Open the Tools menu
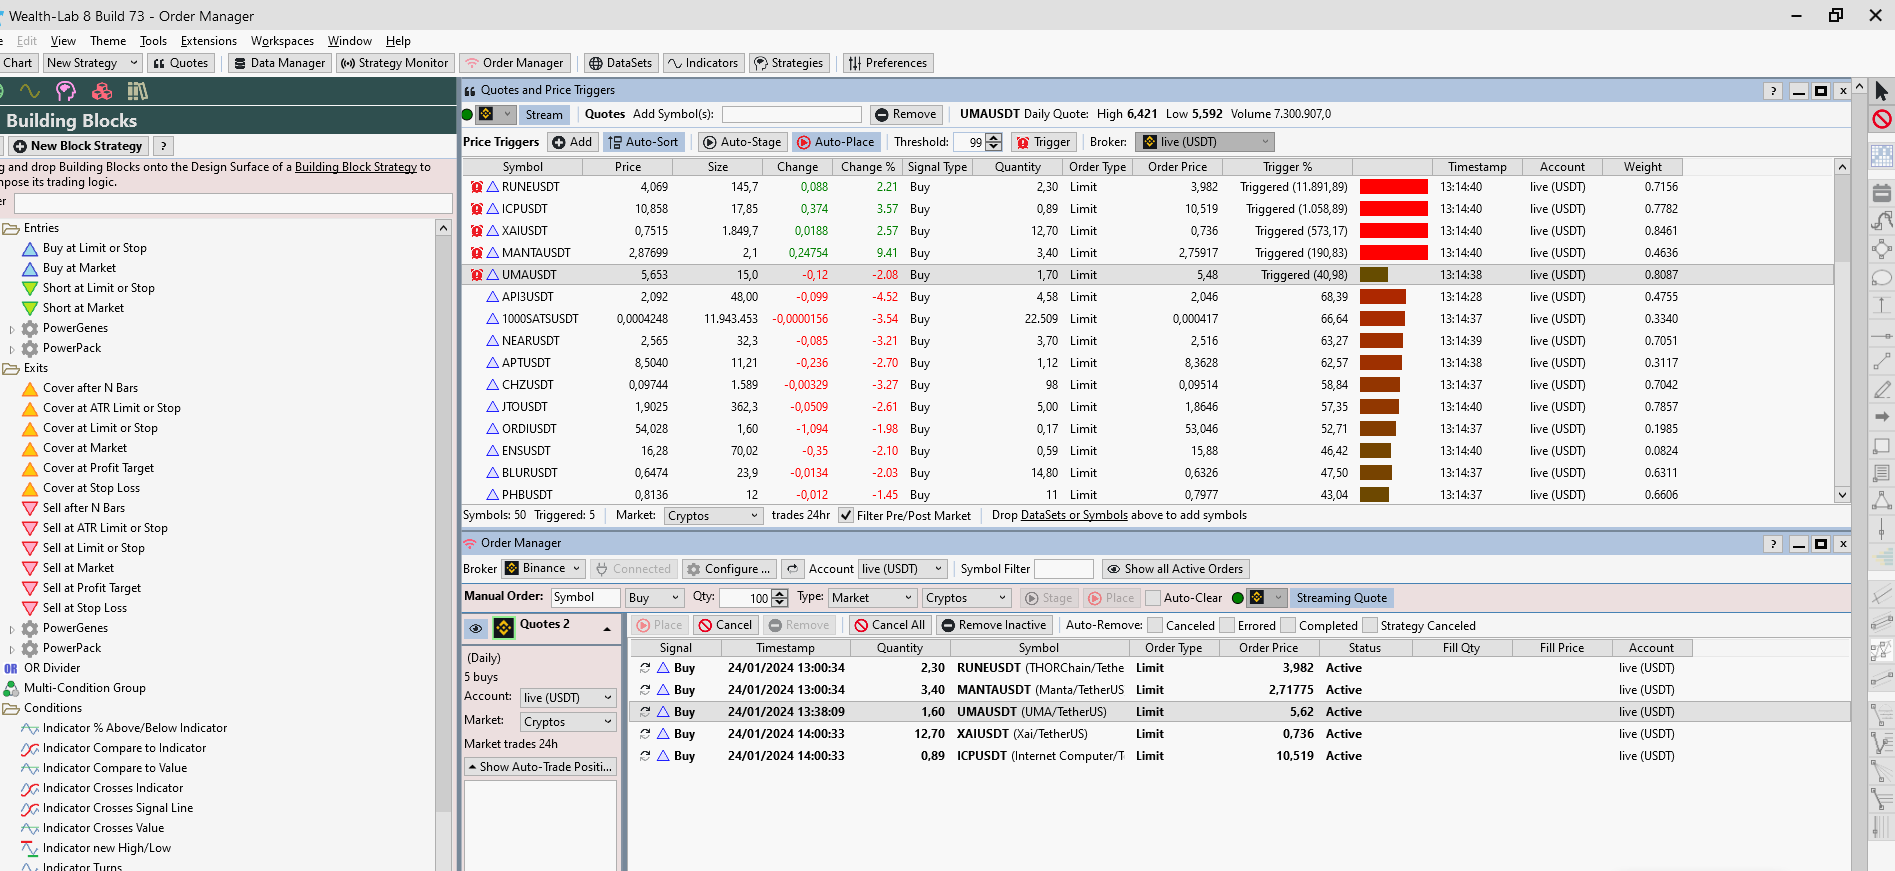 (x=153, y=41)
